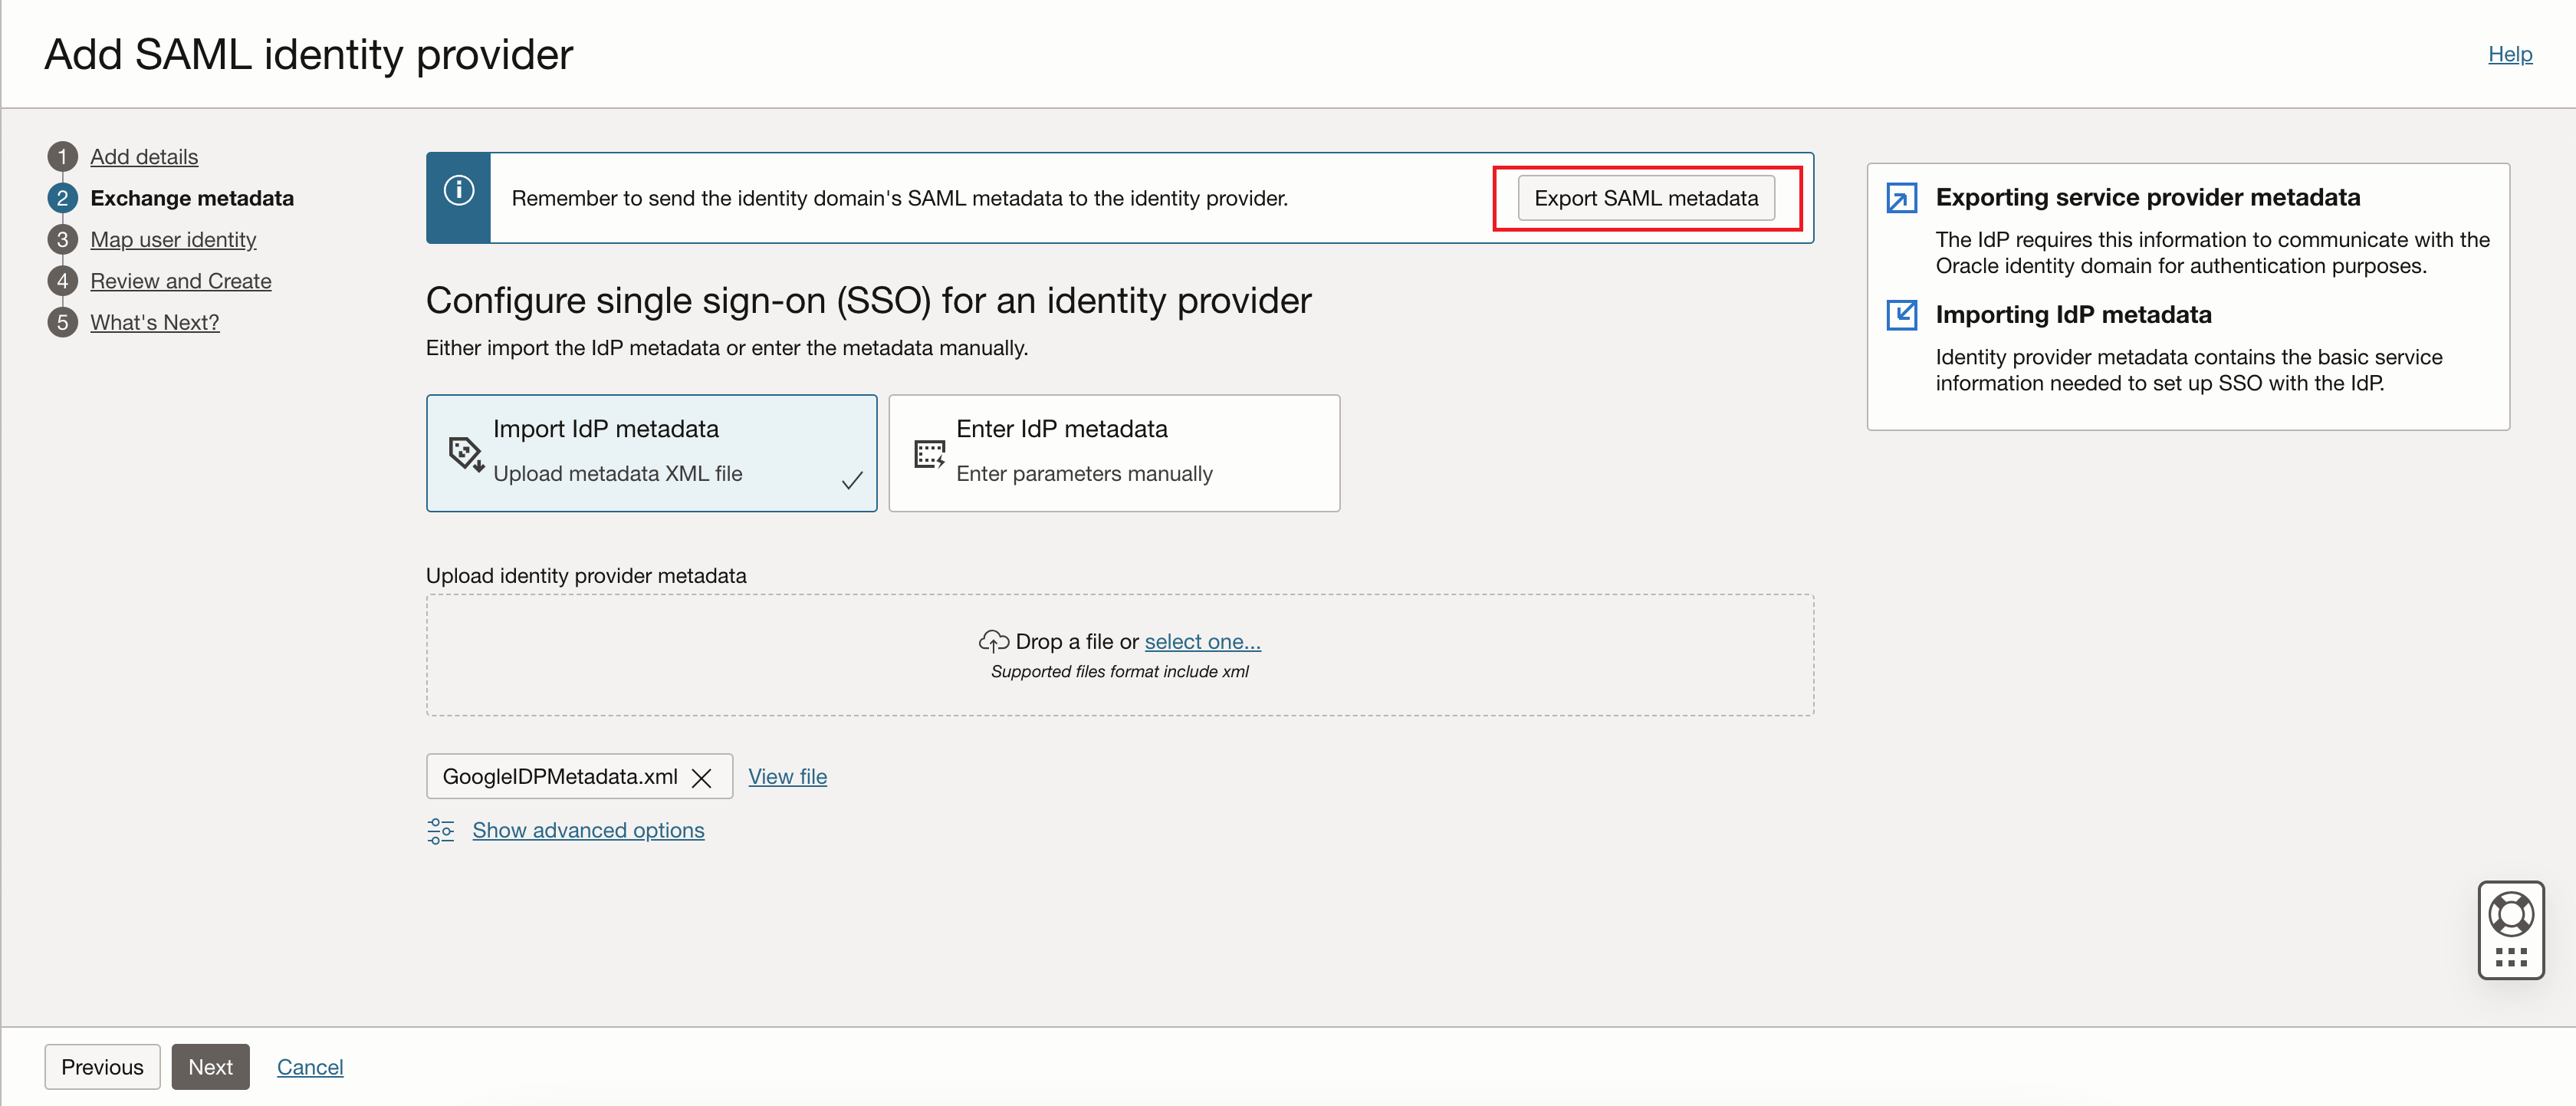Open the Help link
Viewport: 2576px width, 1106px height.
pyautogui.click(x=2510, y=54)
